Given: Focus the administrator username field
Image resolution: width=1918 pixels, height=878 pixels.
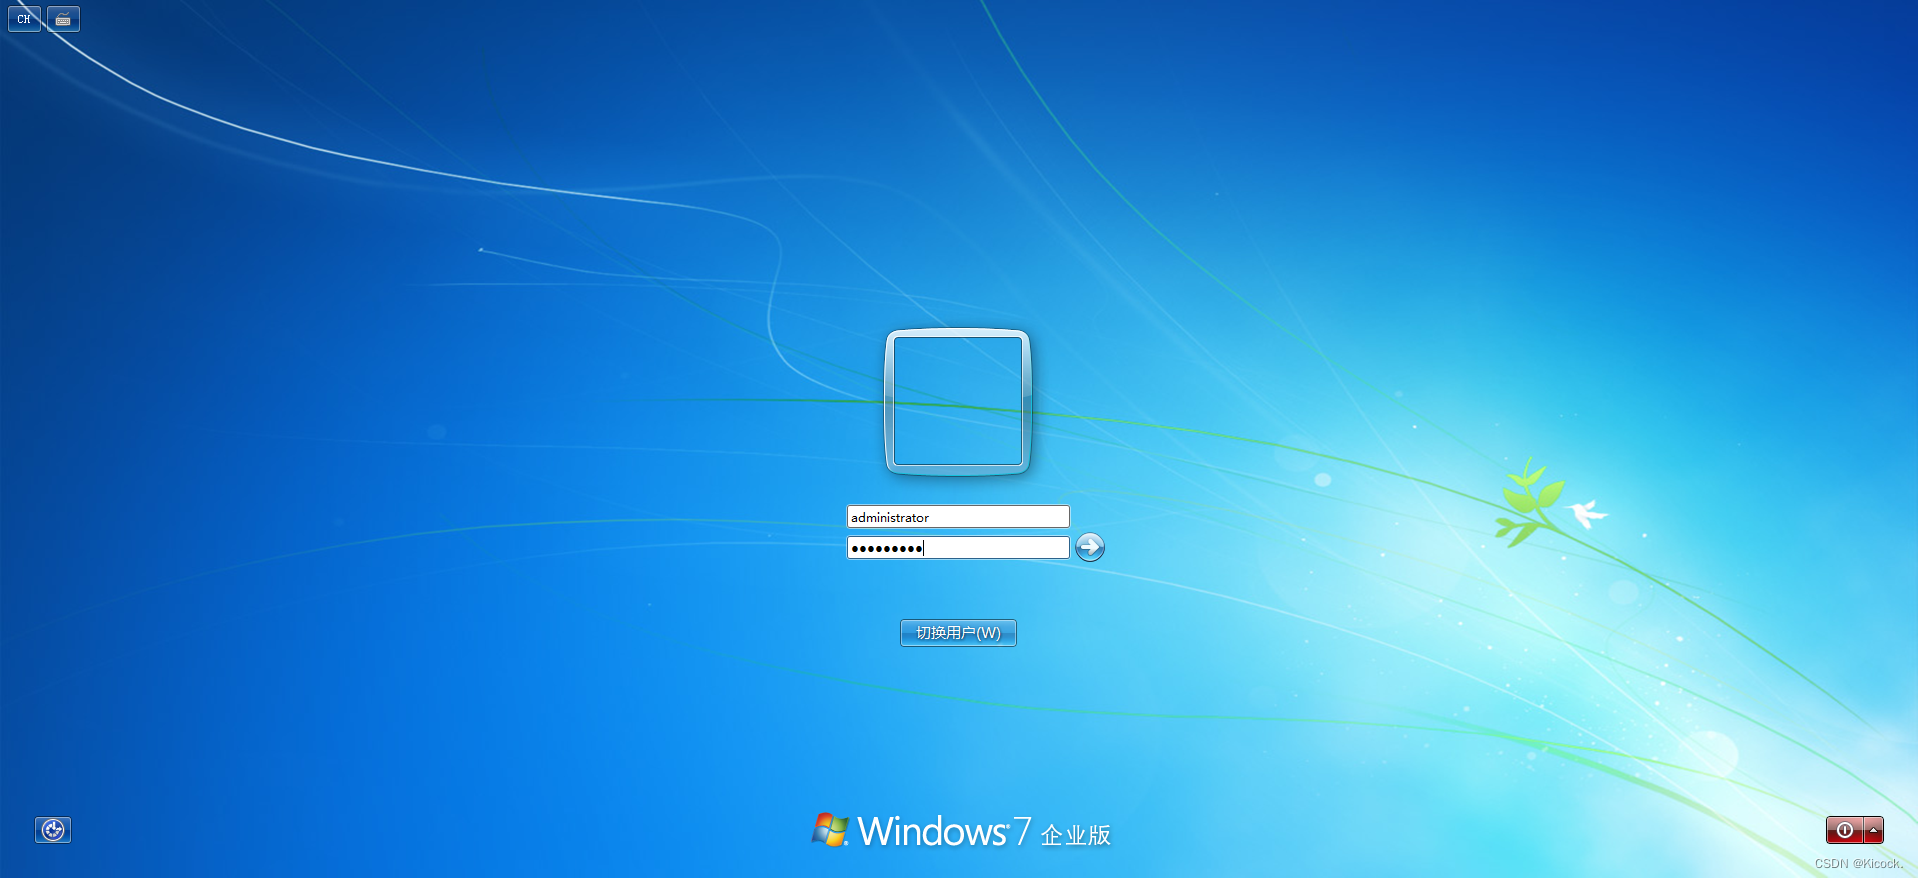Looking at the screenshot, I should 958,516.
